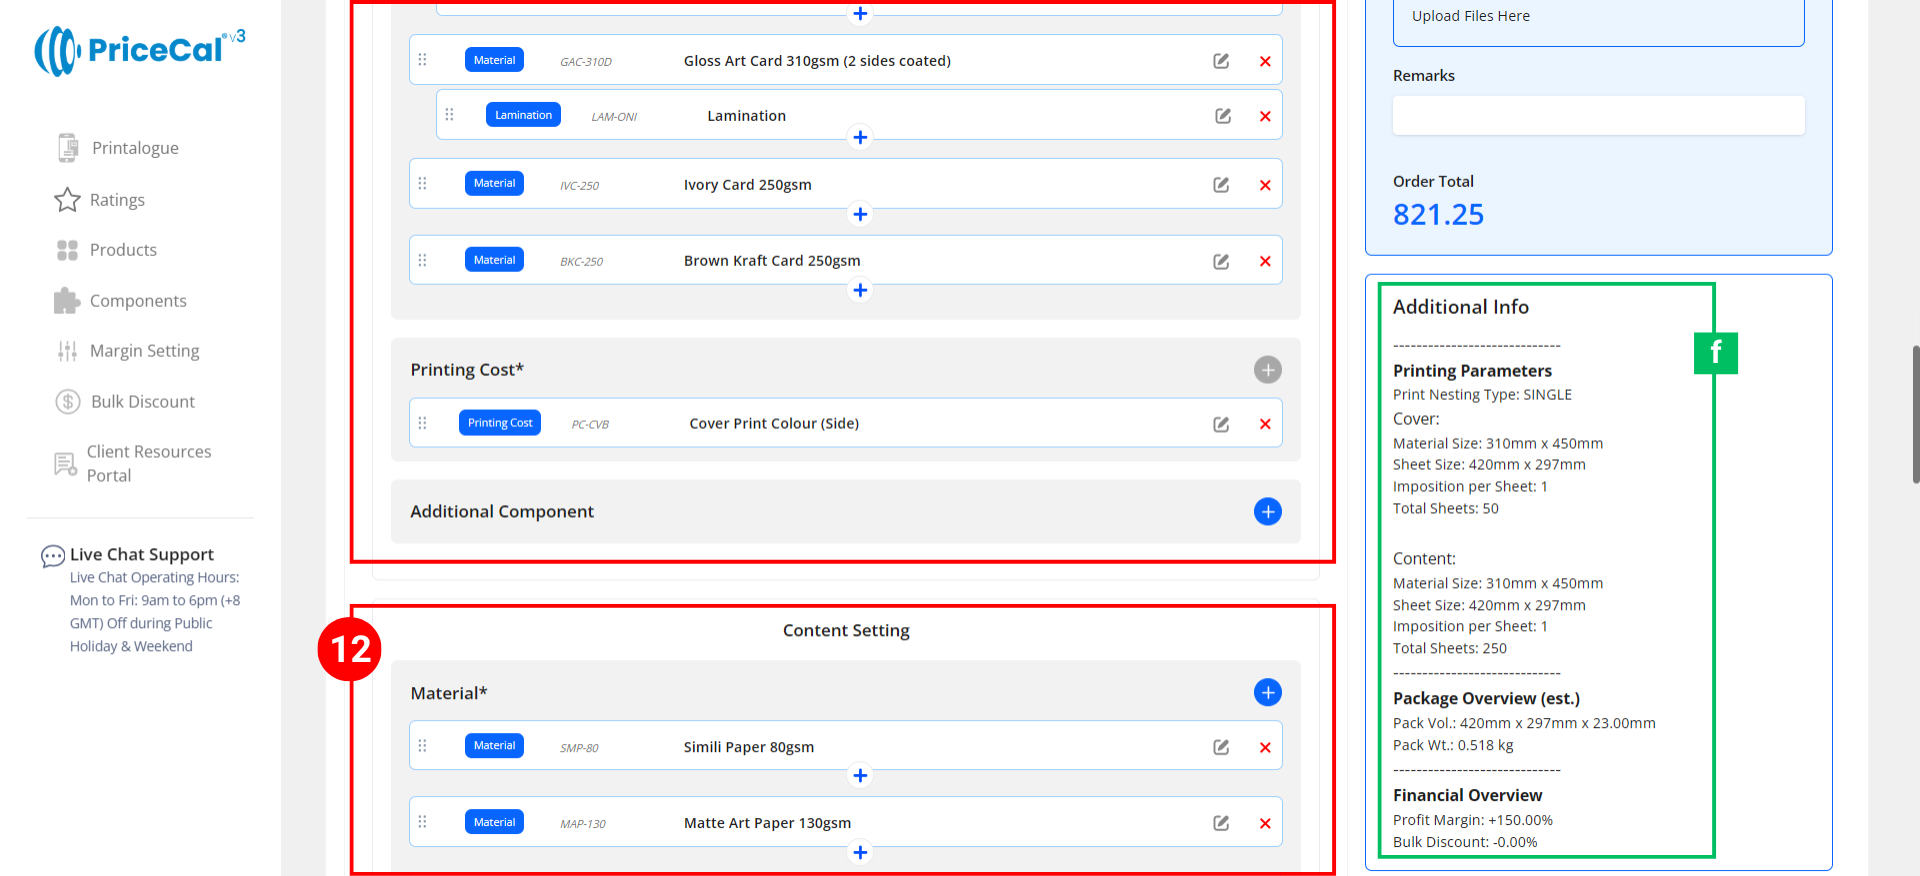Delete the Cover Print Colour cost row

[x=1265, y=424]
